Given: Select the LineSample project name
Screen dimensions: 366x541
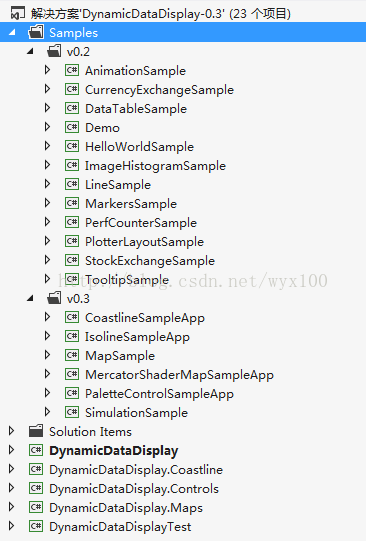Looking at the screenshot, I should pyautogui.click(x=118, y=185).
